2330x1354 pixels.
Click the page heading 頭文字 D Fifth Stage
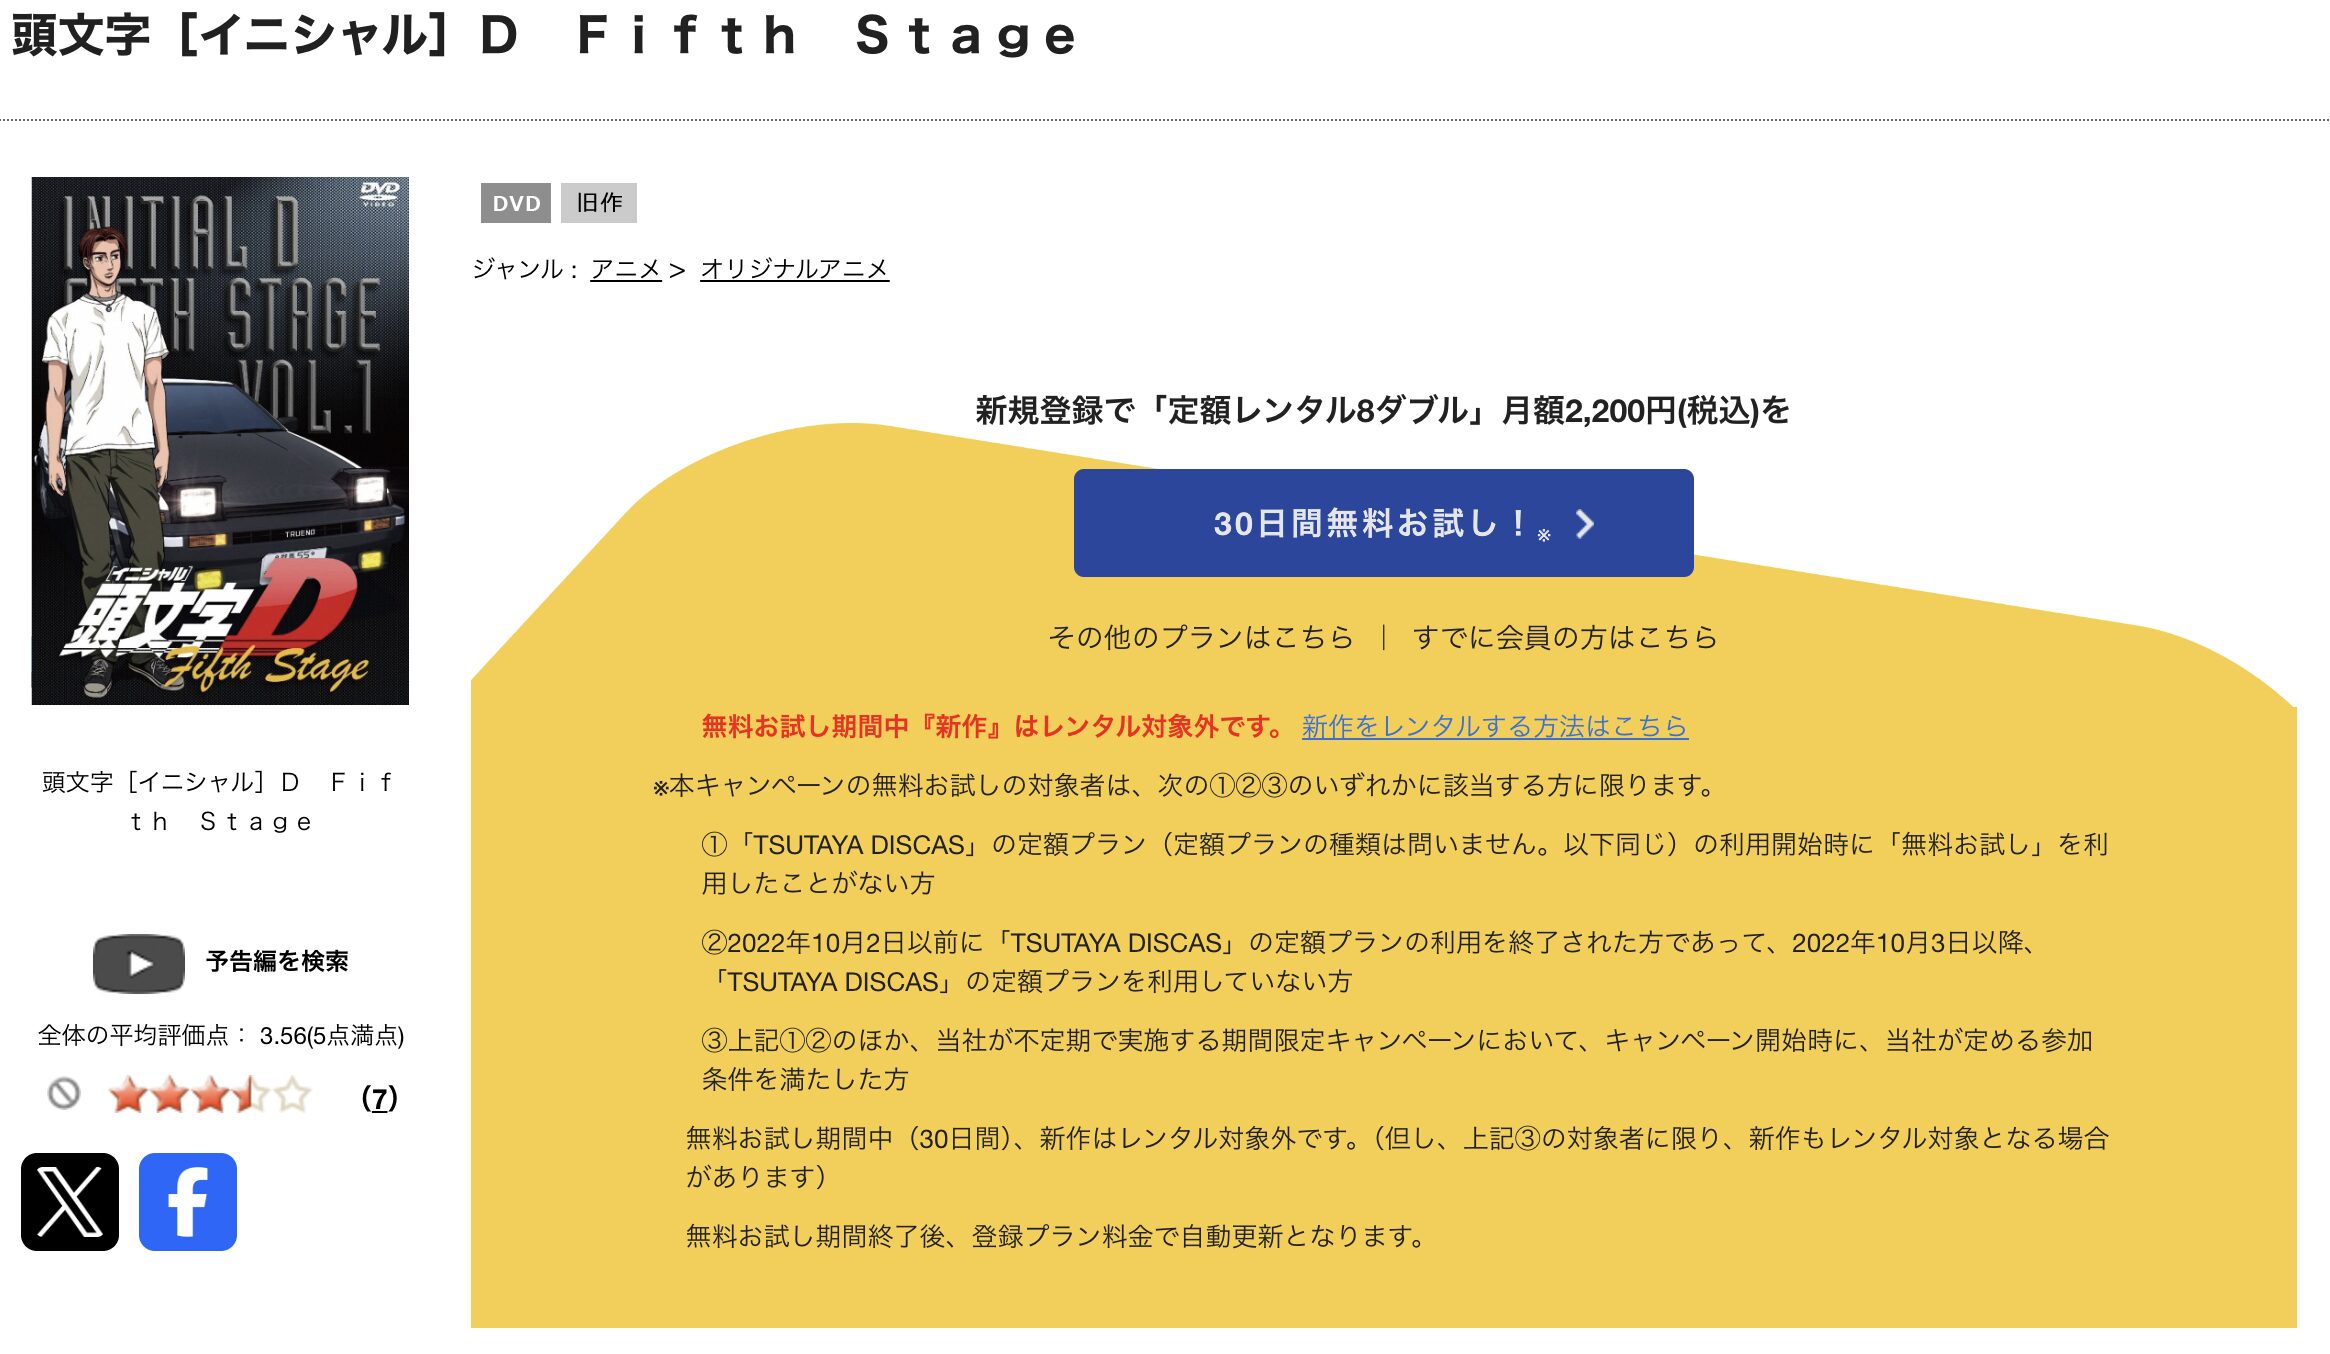coord(545,36)
